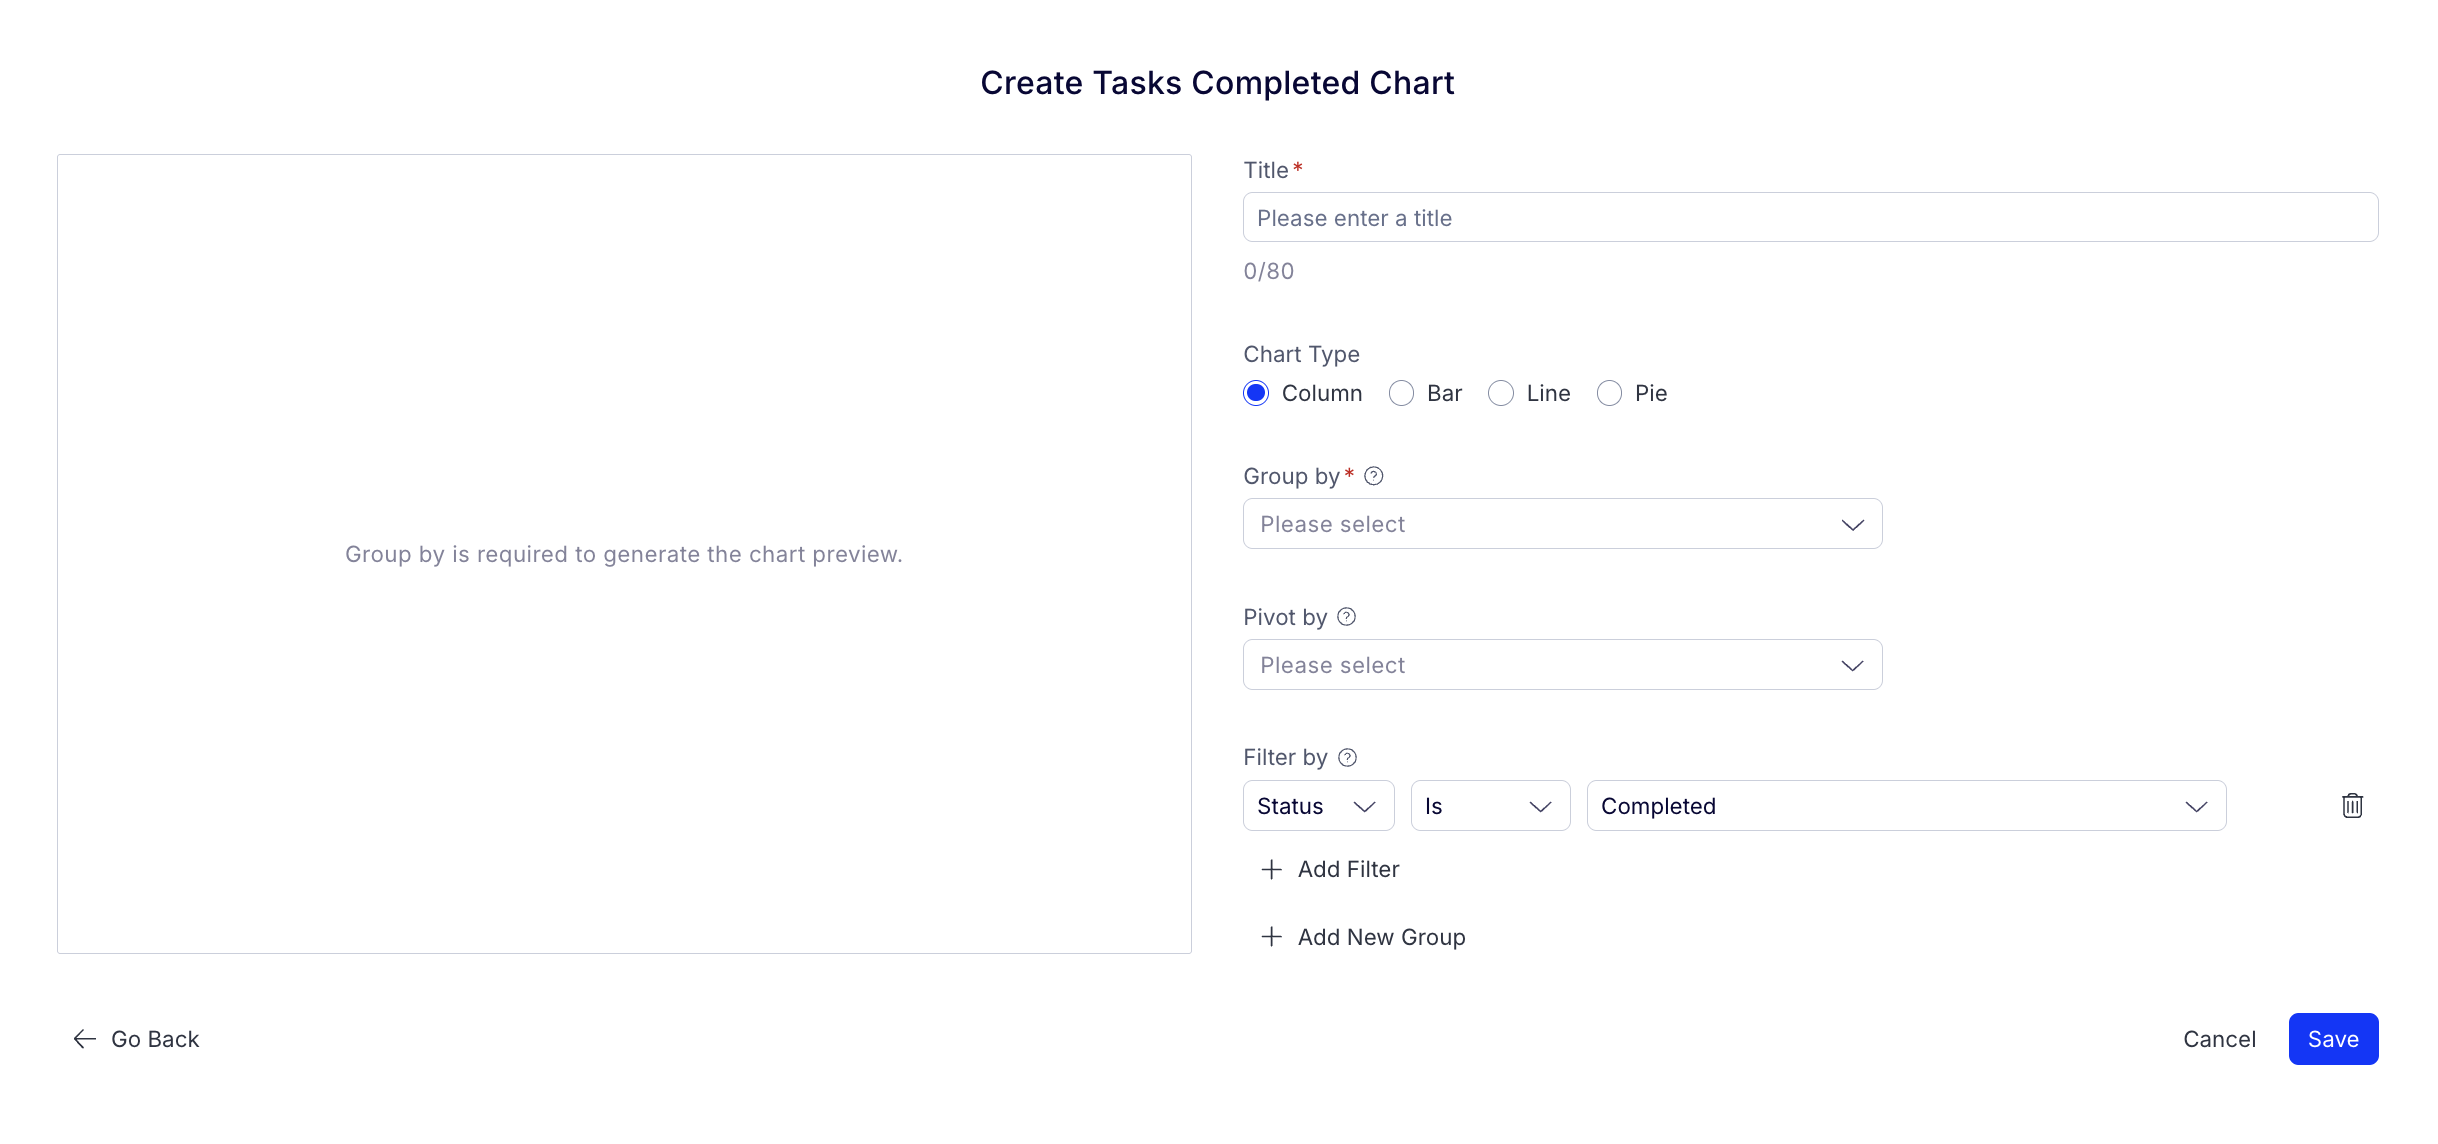The width and height of the screenshot is (2438, 1144).
Task: Click the left arrow beside Go Back
Action: (85, 1039)
